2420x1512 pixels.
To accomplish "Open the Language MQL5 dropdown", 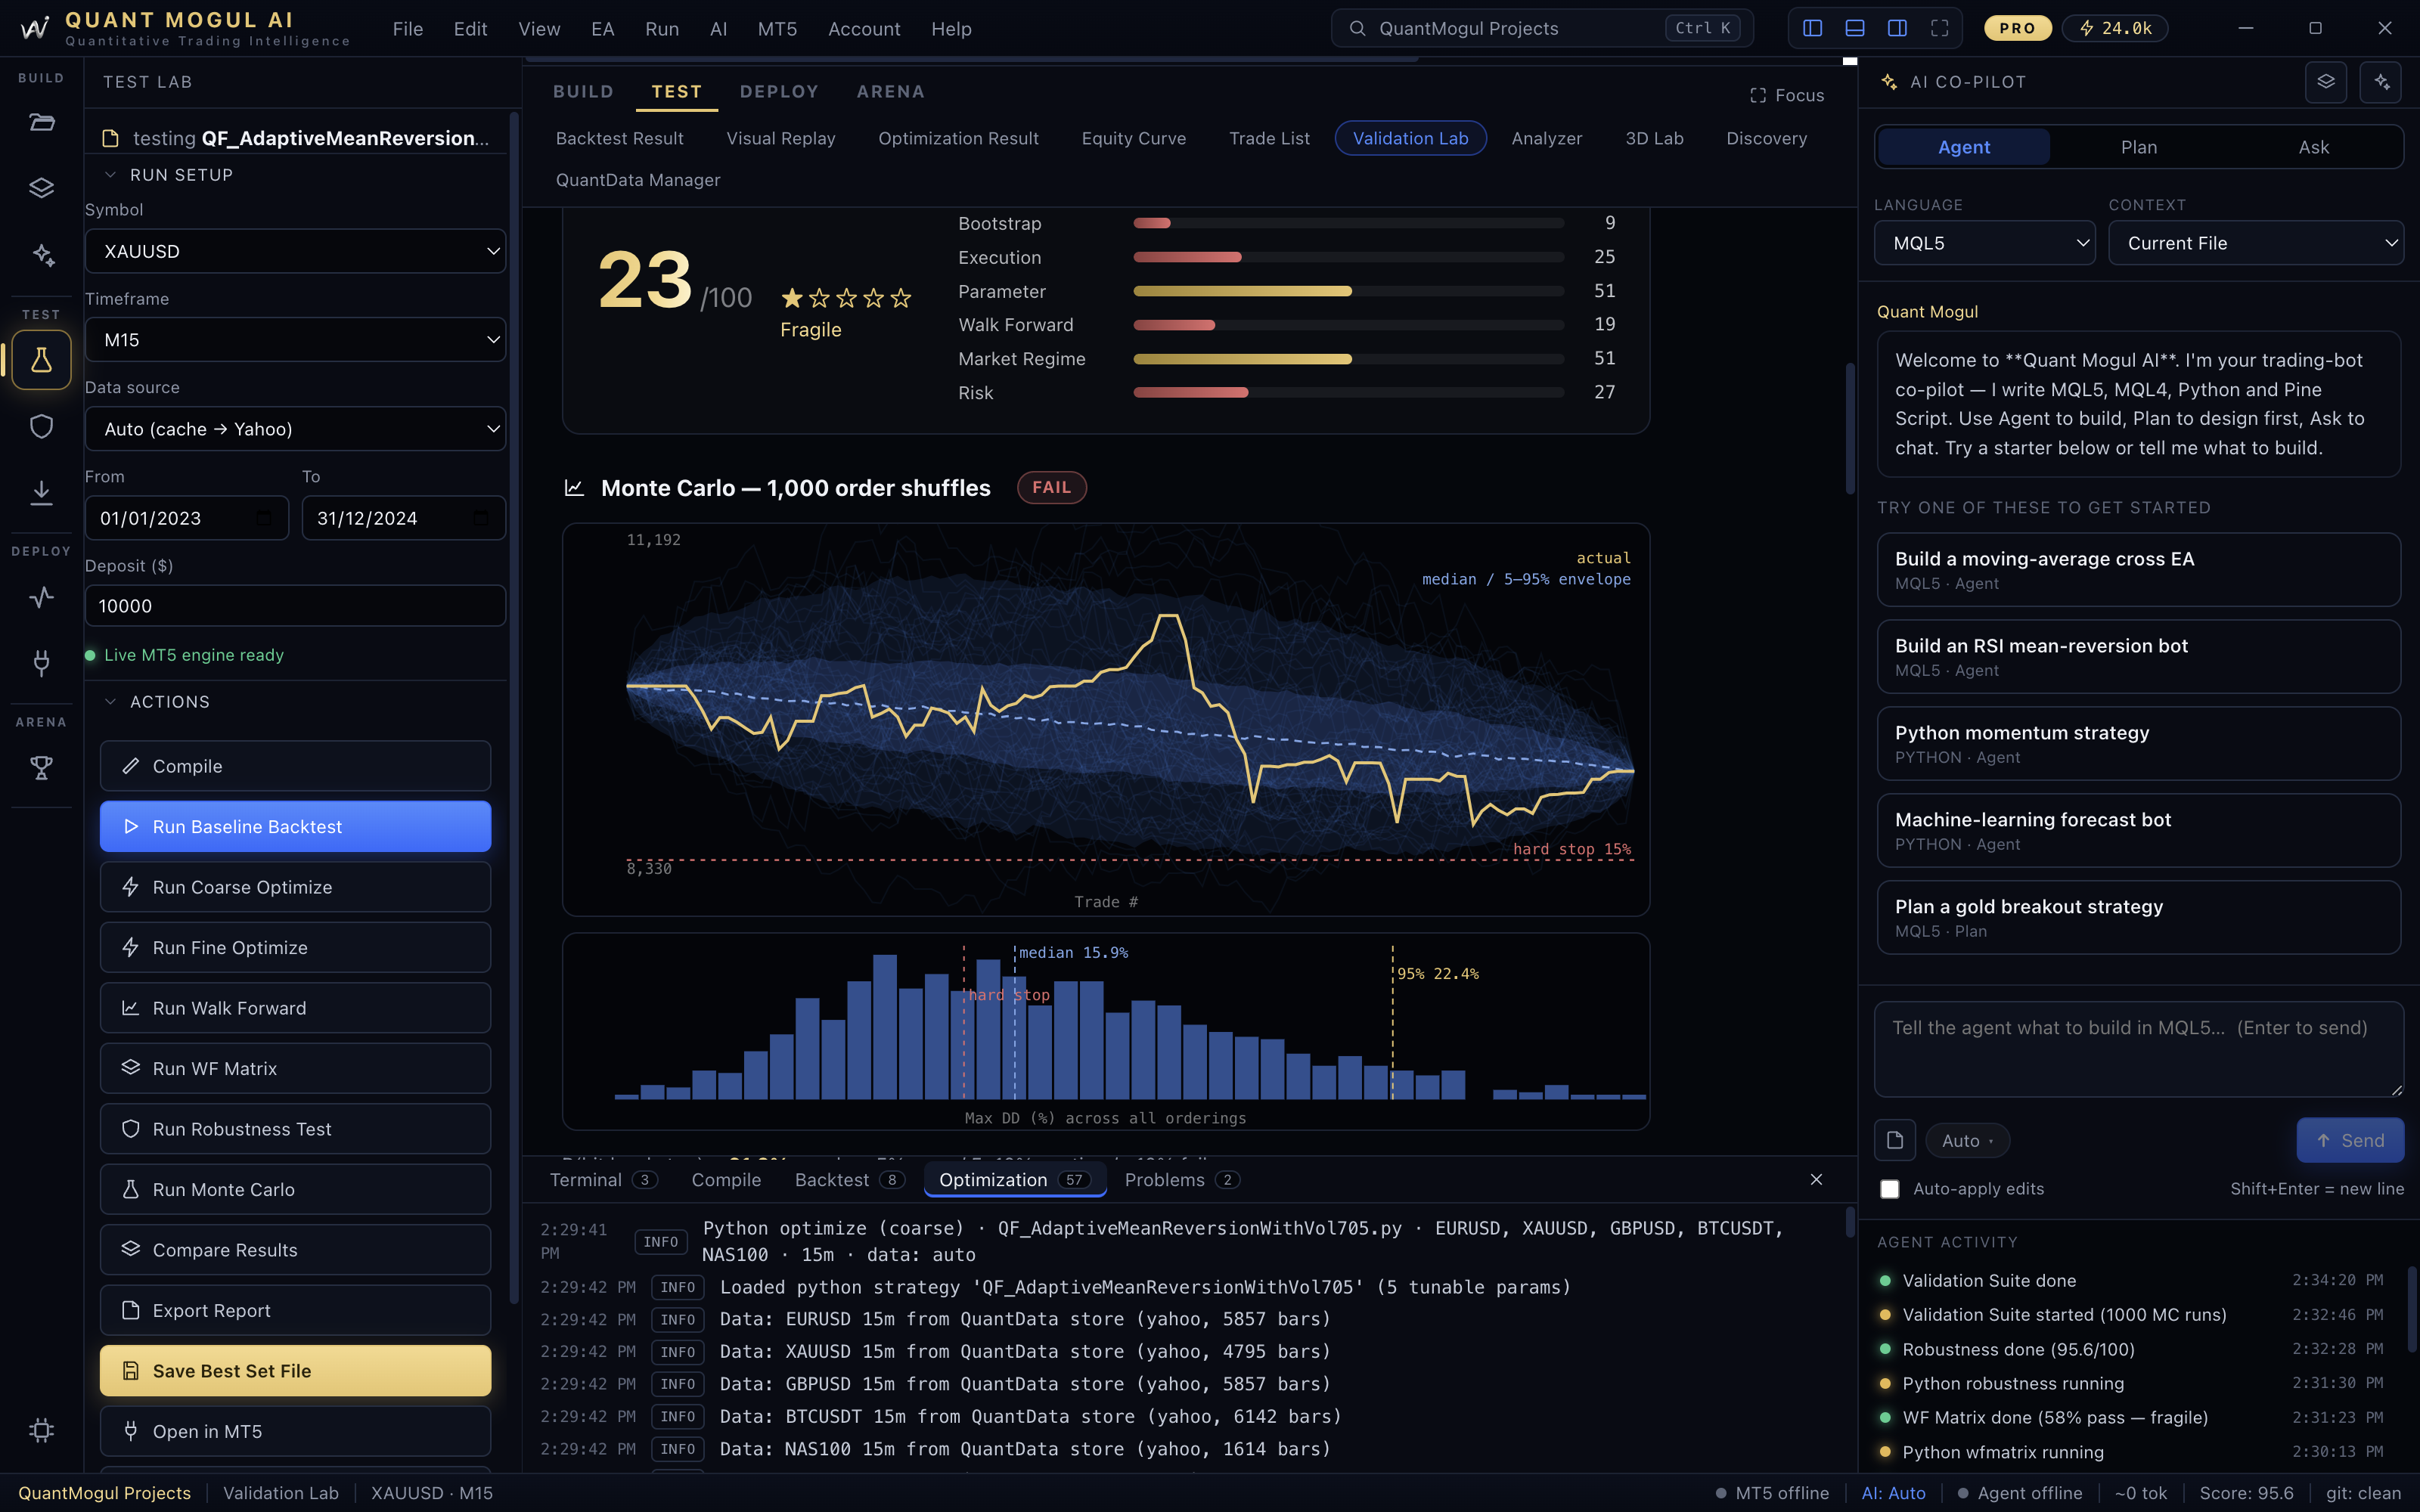I will pyautogui.click(x=1984, y=243).
